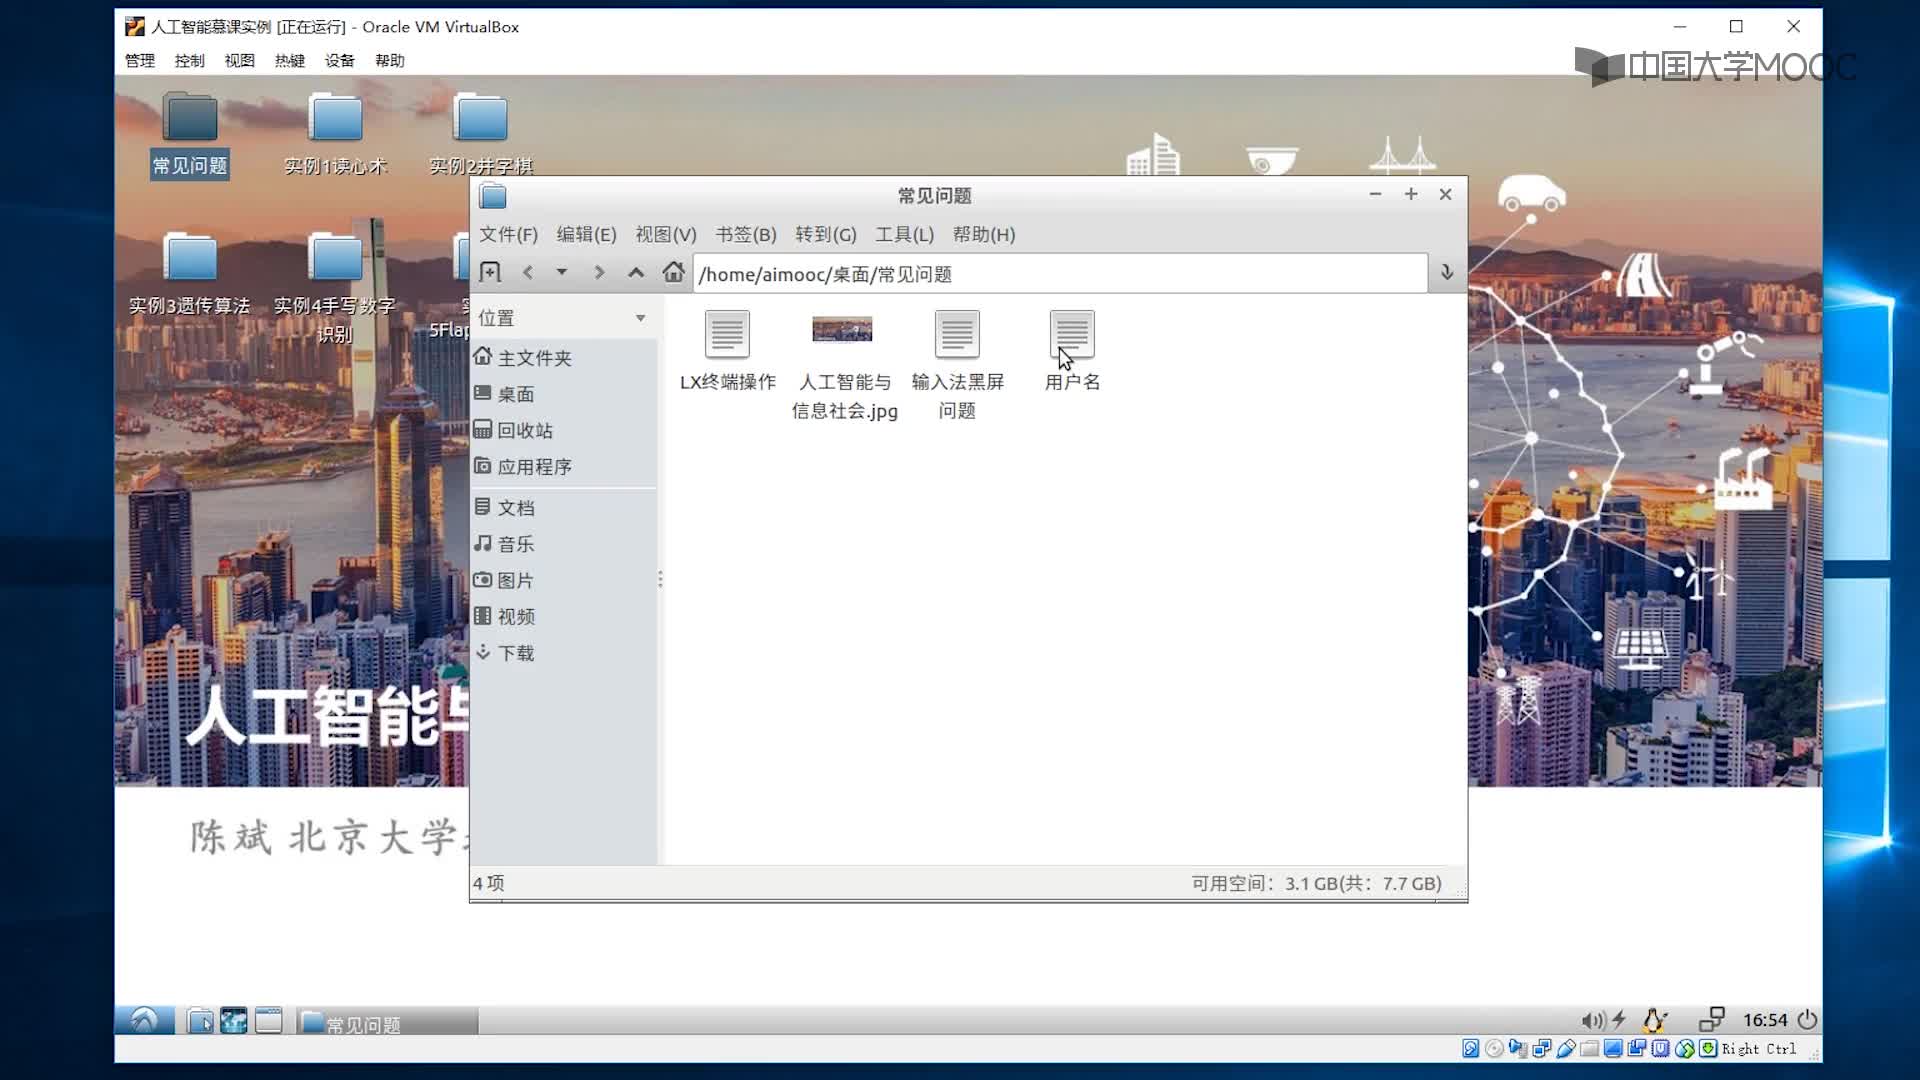Click the side pane splitter handle
This screenshot has width=1920, height=1080.
[x=660, y=579]
